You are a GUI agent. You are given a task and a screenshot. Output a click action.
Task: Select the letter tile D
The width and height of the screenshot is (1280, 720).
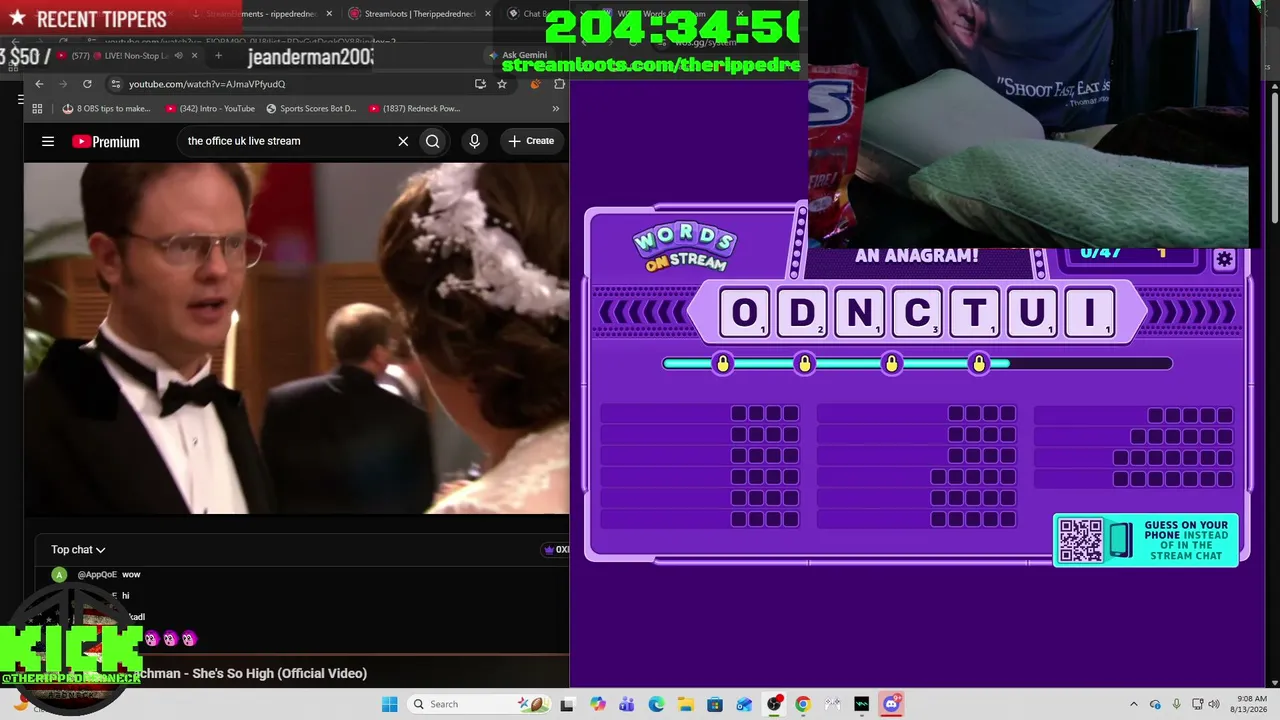[x=802, y=313]
